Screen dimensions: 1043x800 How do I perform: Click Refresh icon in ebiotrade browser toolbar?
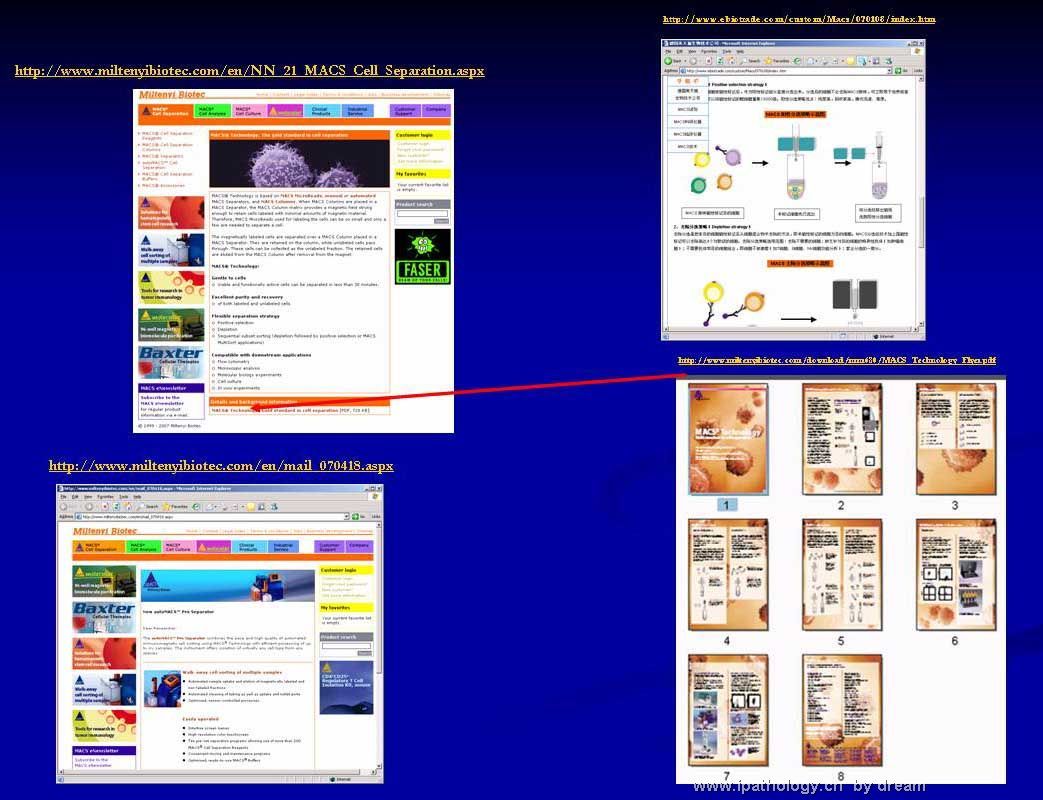coord(720,61)
